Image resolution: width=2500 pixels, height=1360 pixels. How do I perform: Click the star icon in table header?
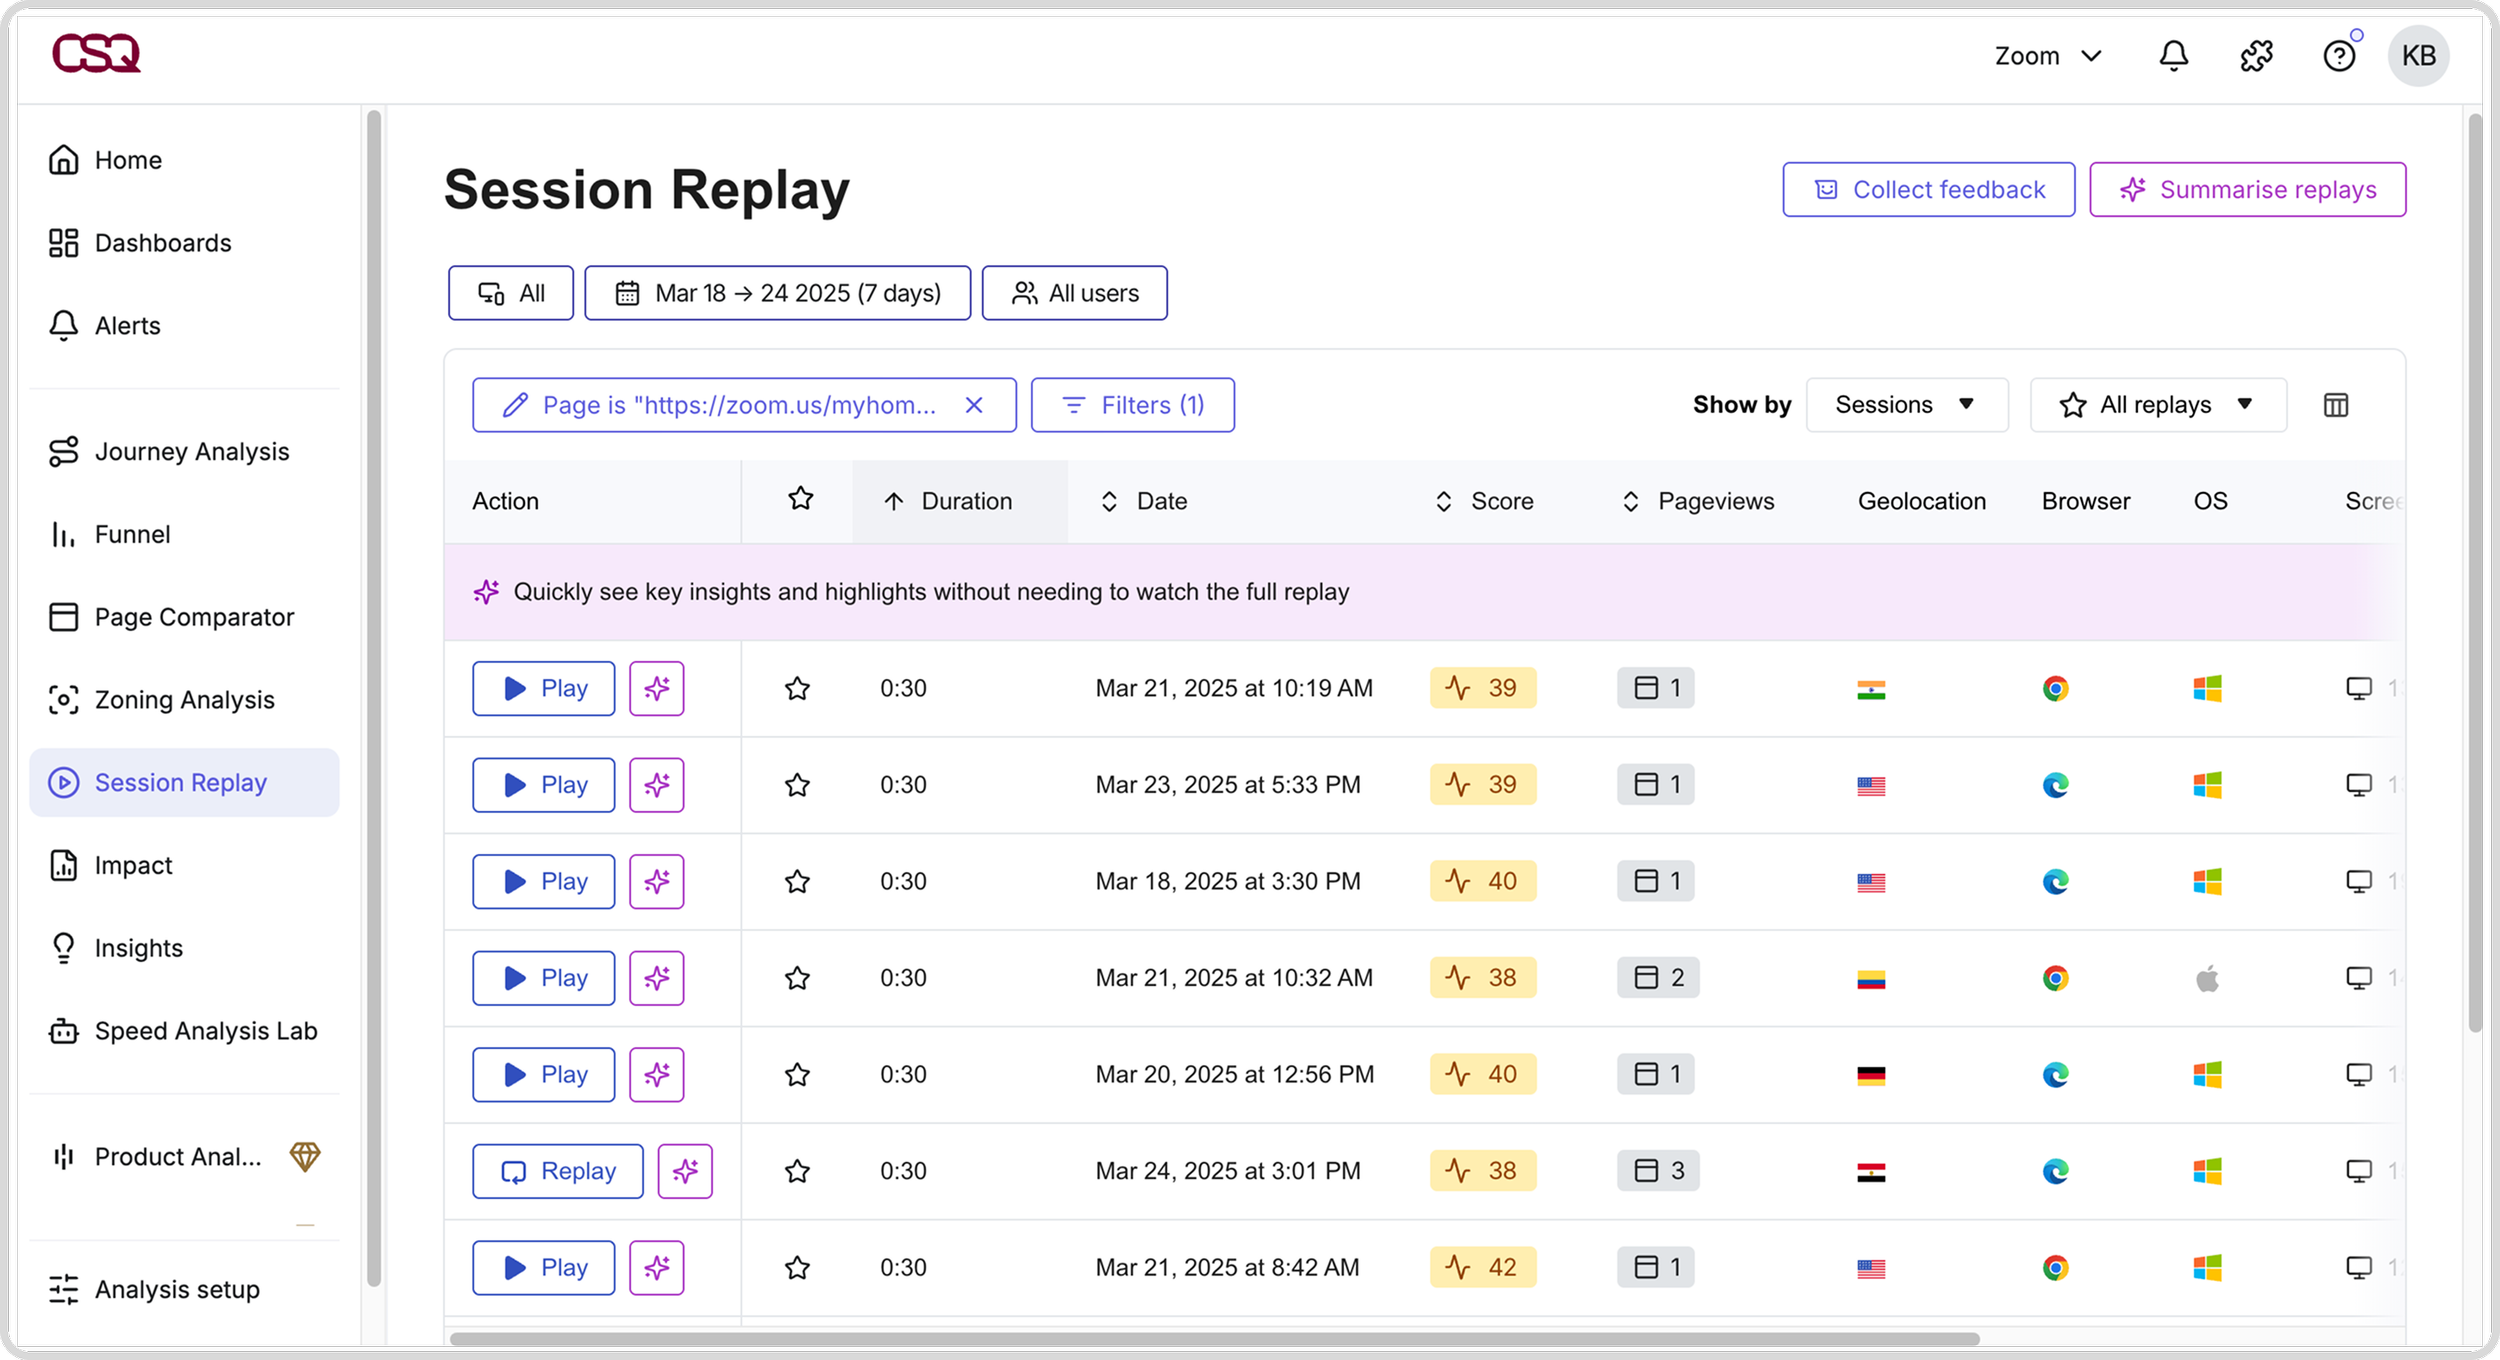coord(800,499)
